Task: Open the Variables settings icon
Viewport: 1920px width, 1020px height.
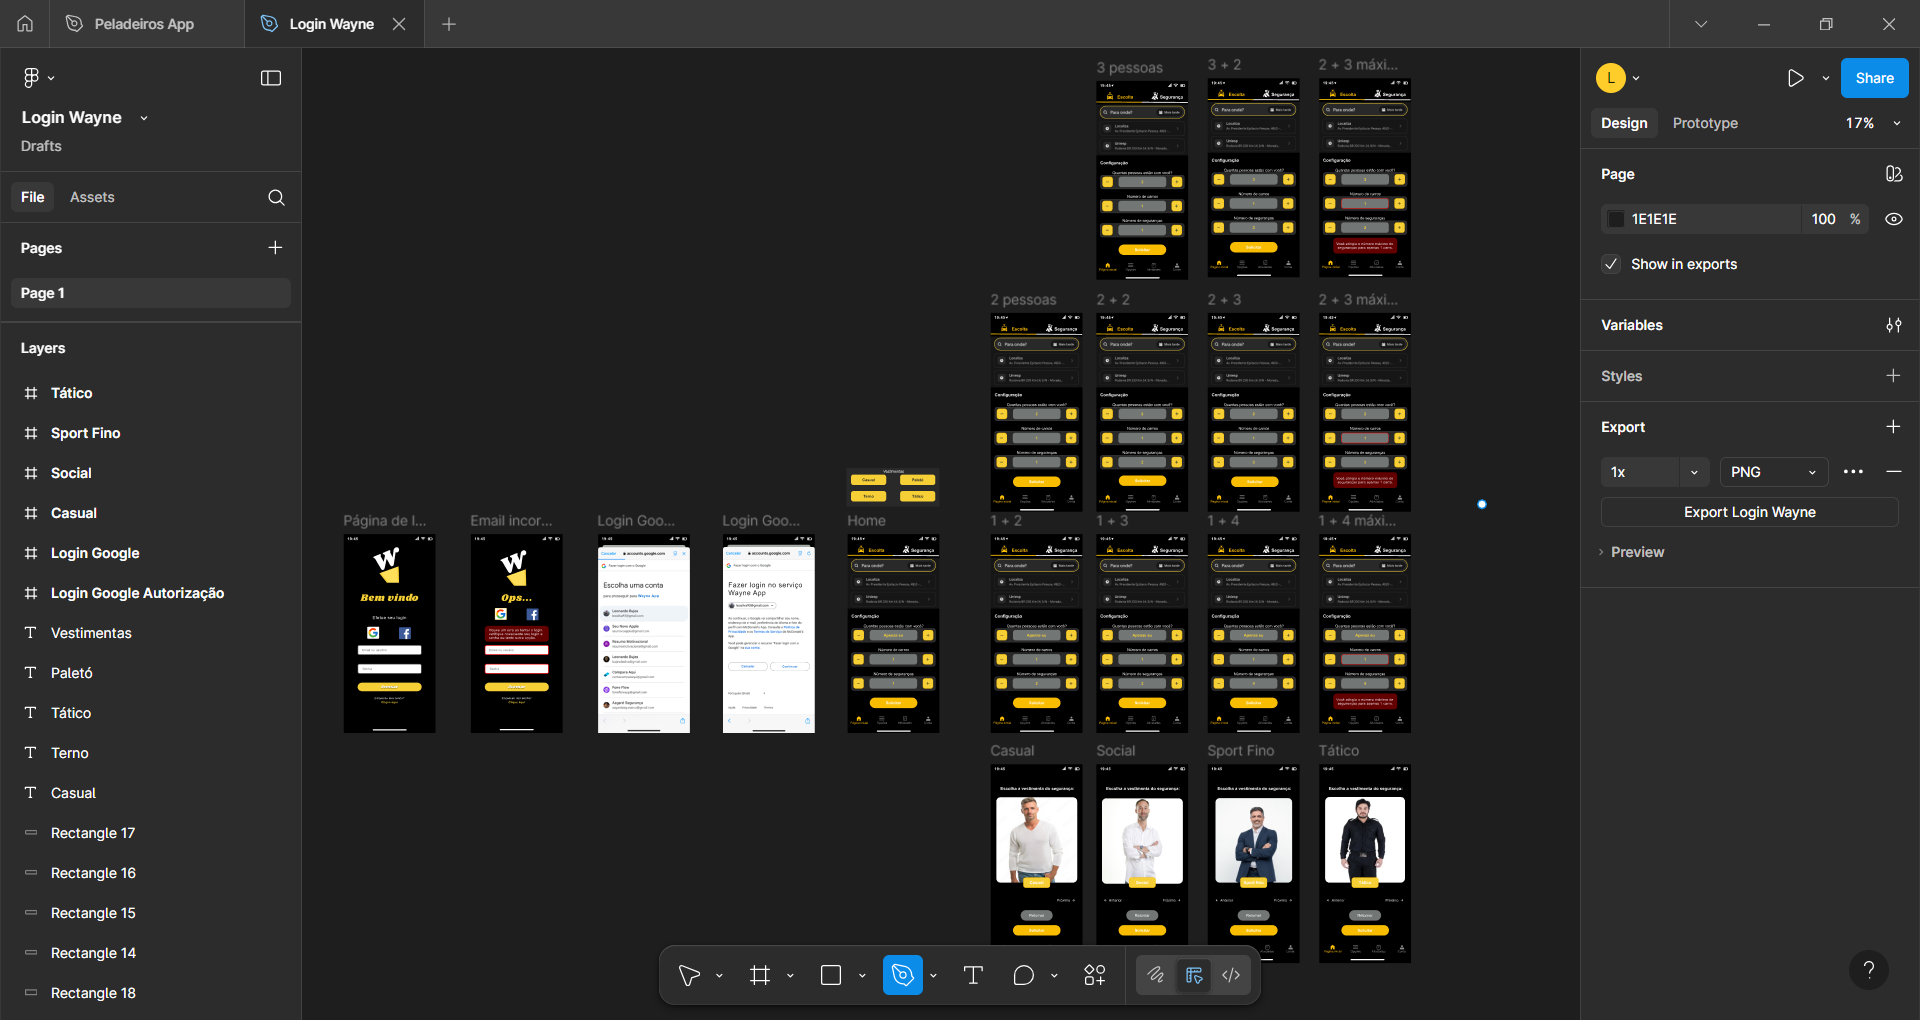Action: tap(1894, 325)
